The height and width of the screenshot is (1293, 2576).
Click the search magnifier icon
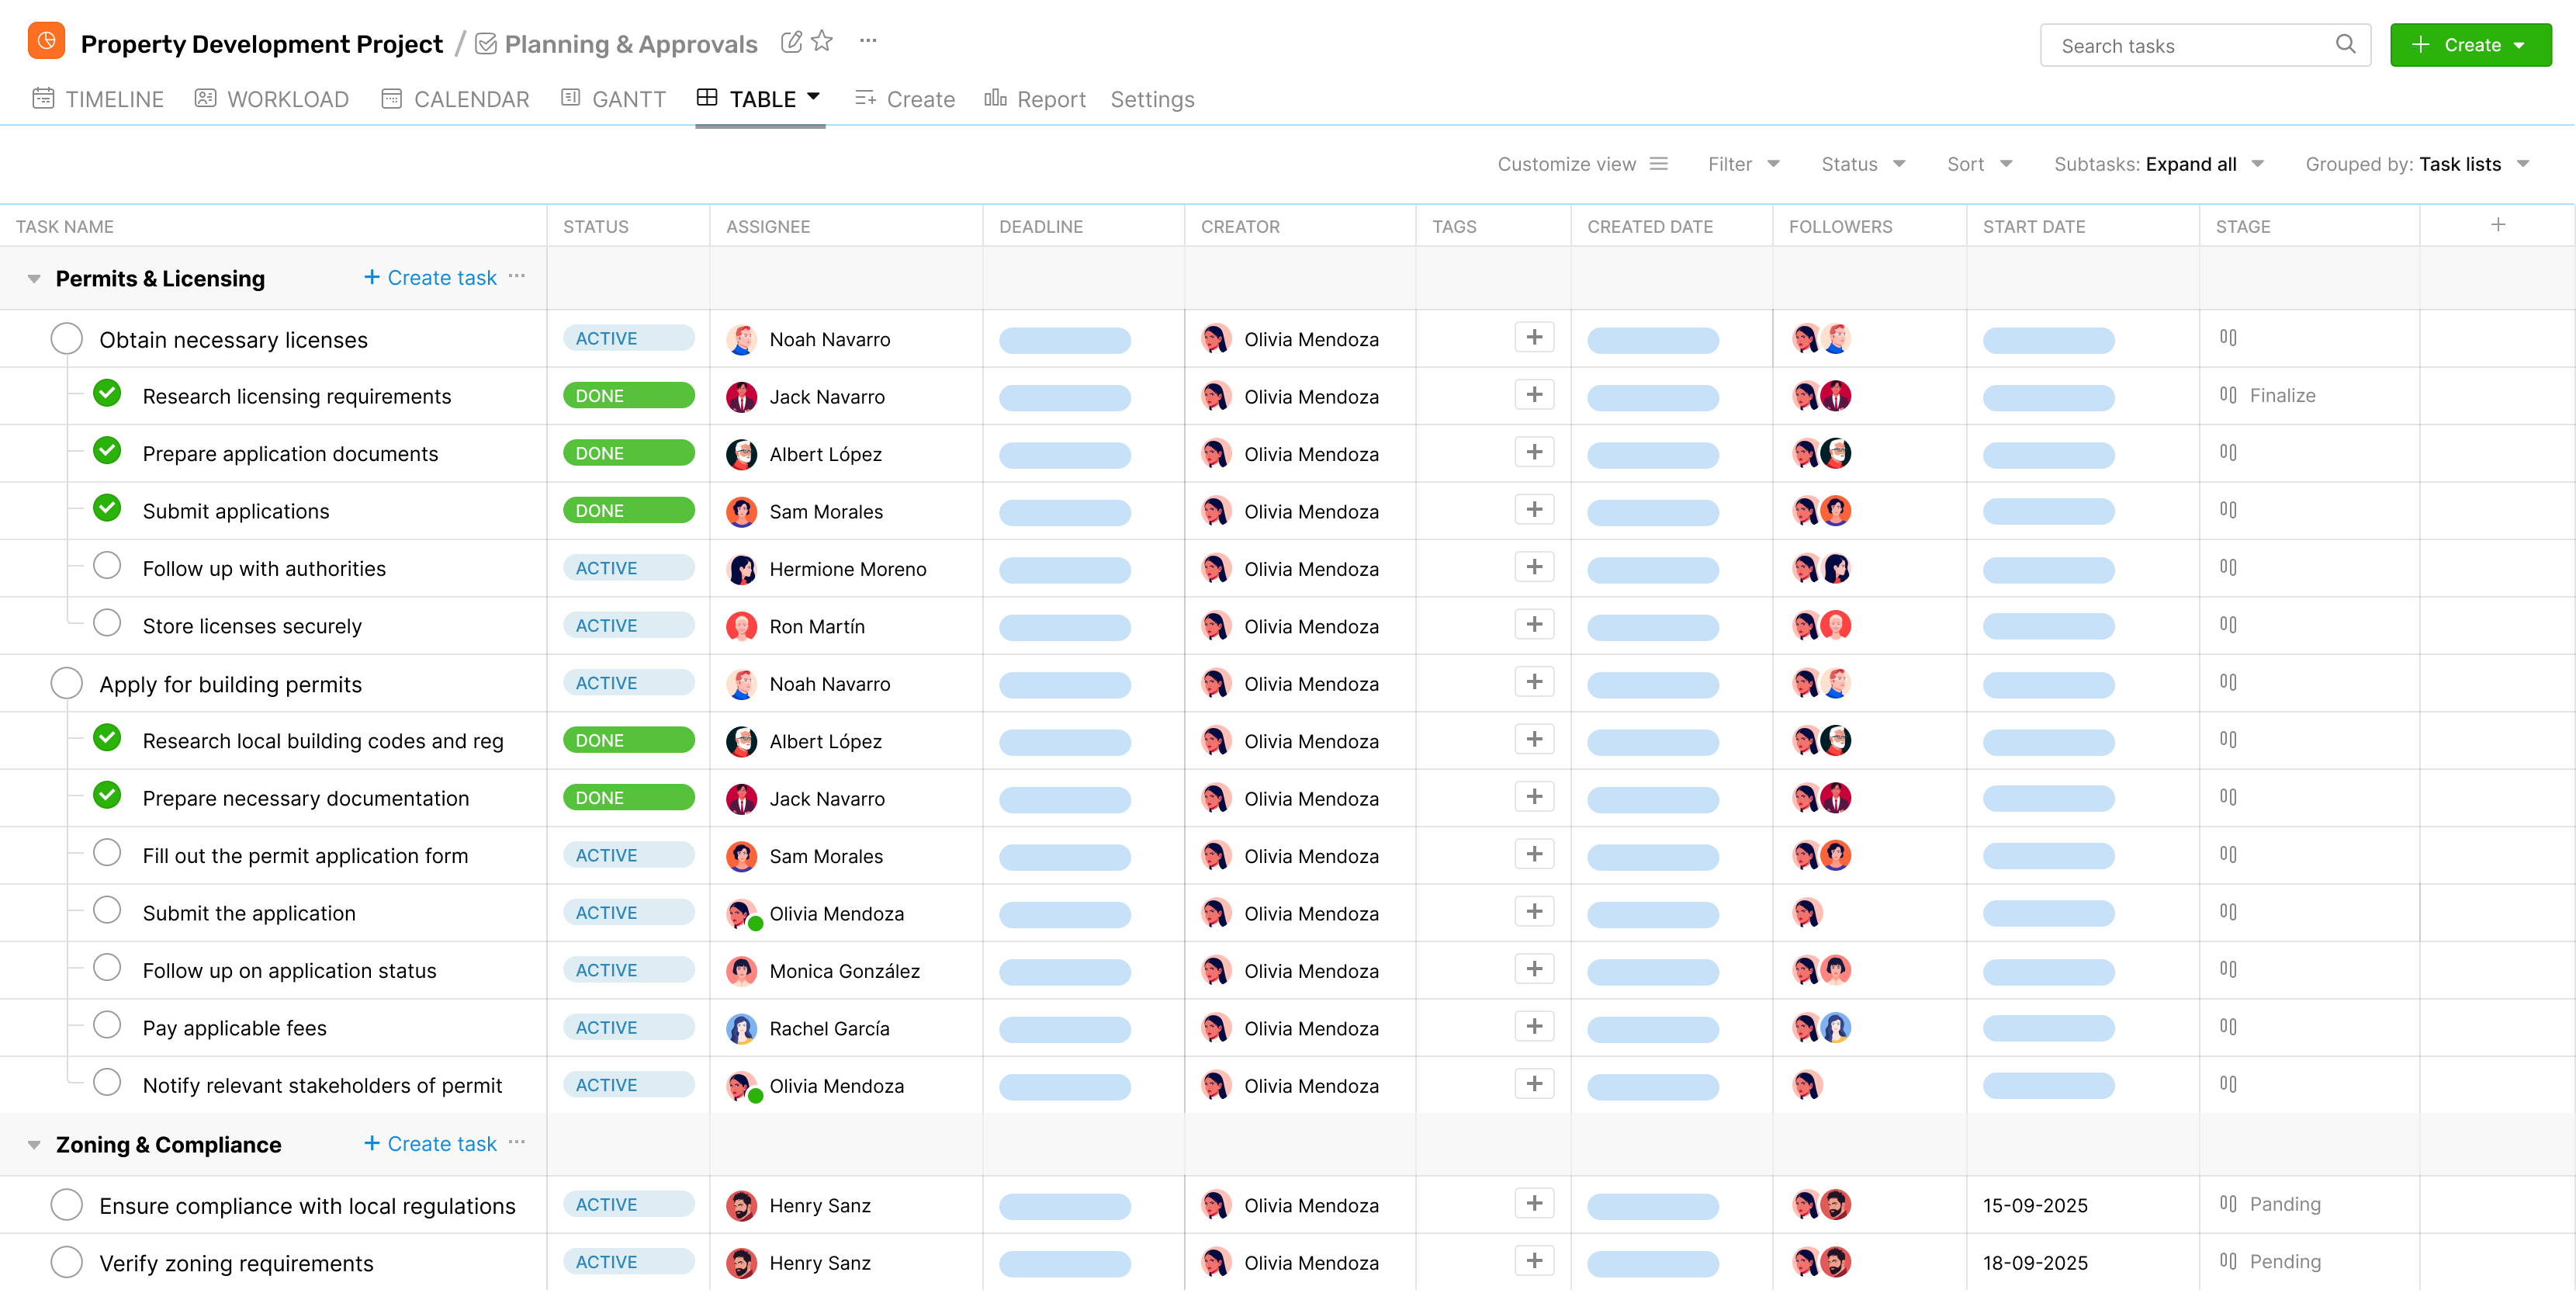point(2346,44)
